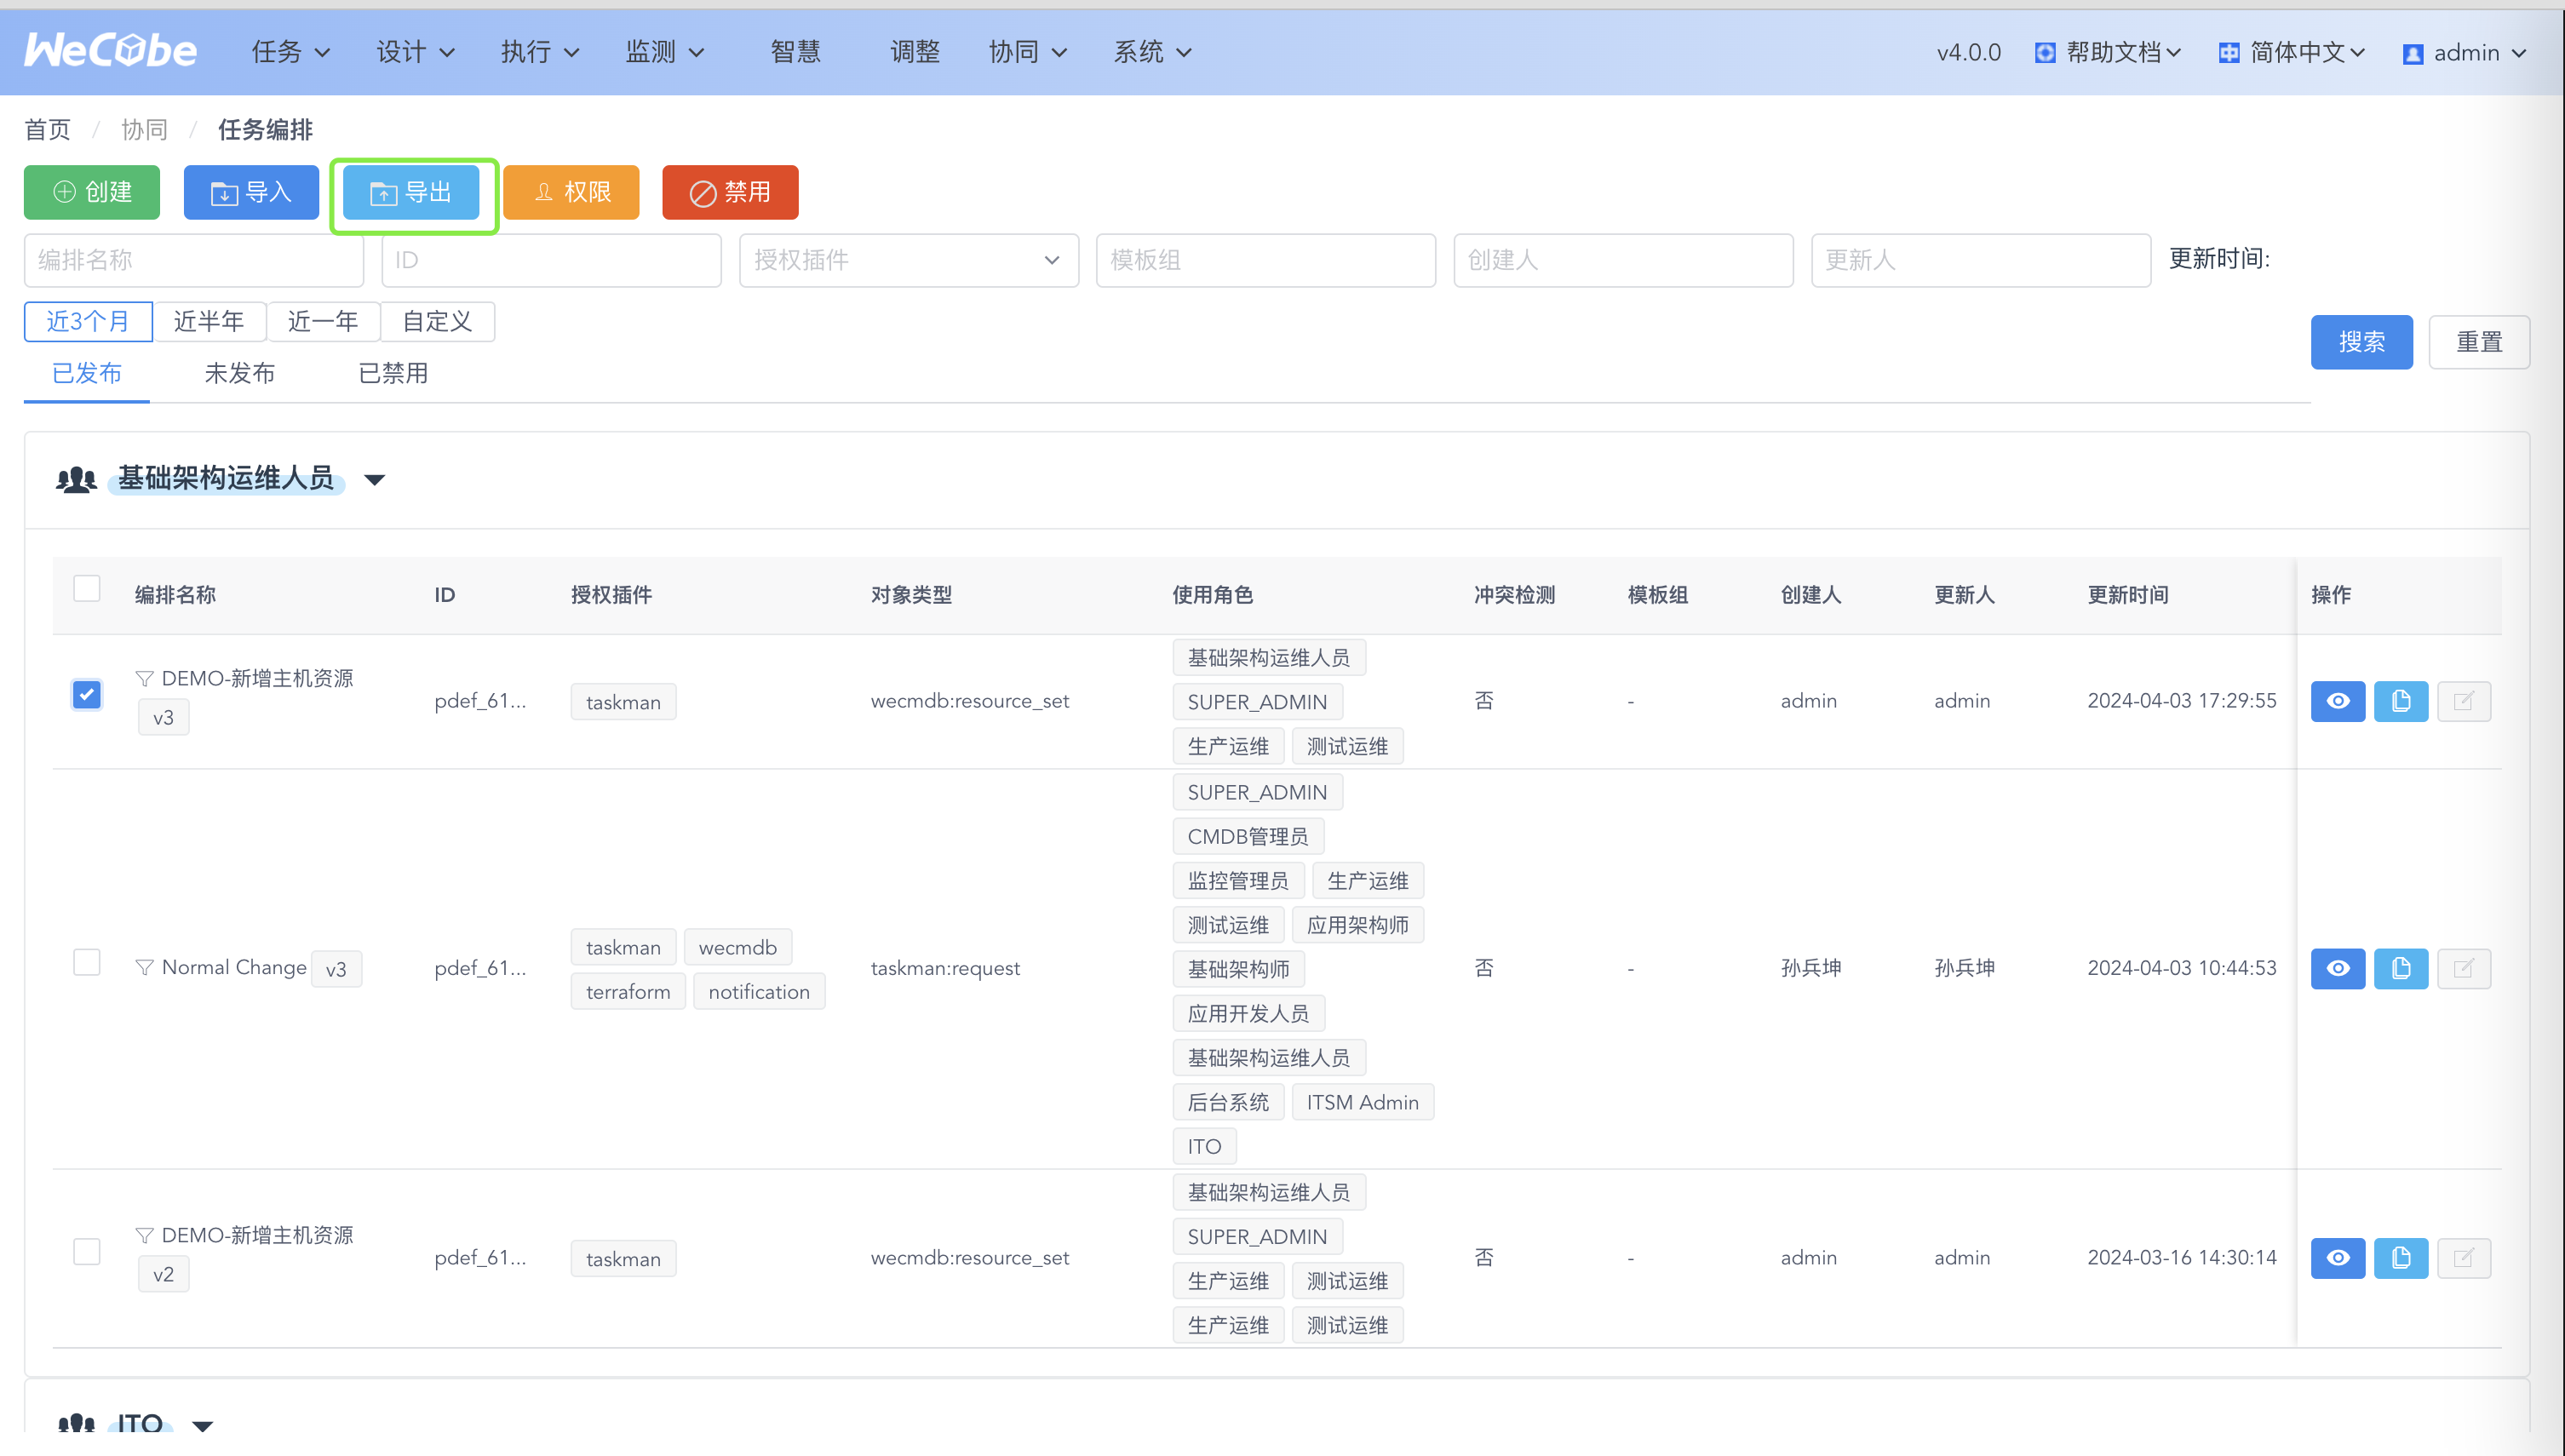Image resolution: width=2565 pixels, height=1456 pixels.
Task: Check the DEMO-新增主机资源 v2 row checkbox
Action: 87,1251
